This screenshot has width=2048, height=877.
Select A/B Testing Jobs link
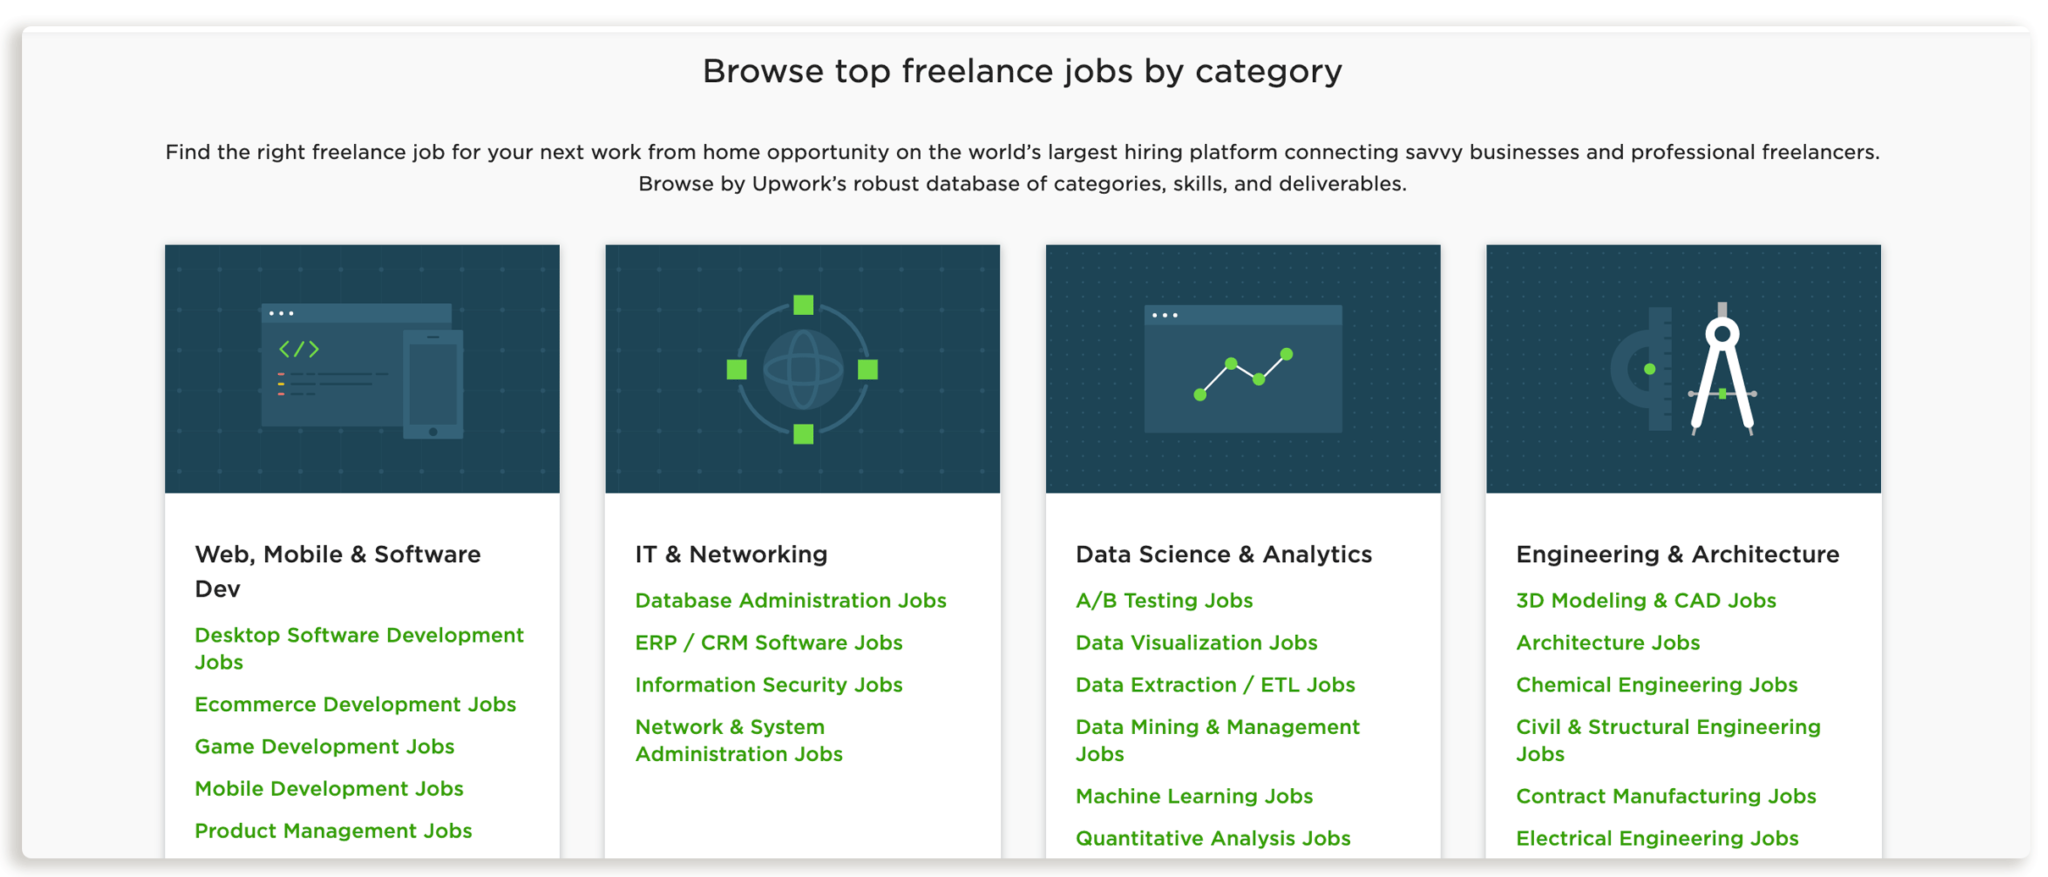(x=1164, y=600)
